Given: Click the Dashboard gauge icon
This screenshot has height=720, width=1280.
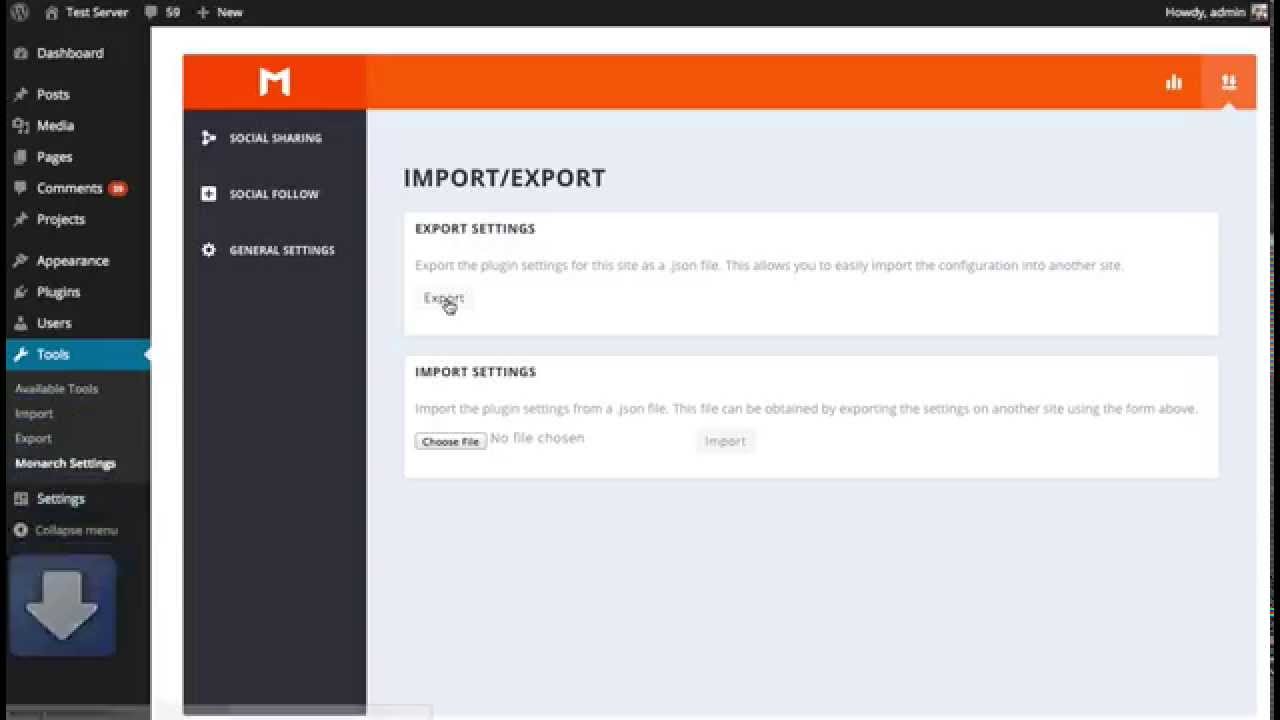Looking at the screenshot, I should [x=20, y=53].
